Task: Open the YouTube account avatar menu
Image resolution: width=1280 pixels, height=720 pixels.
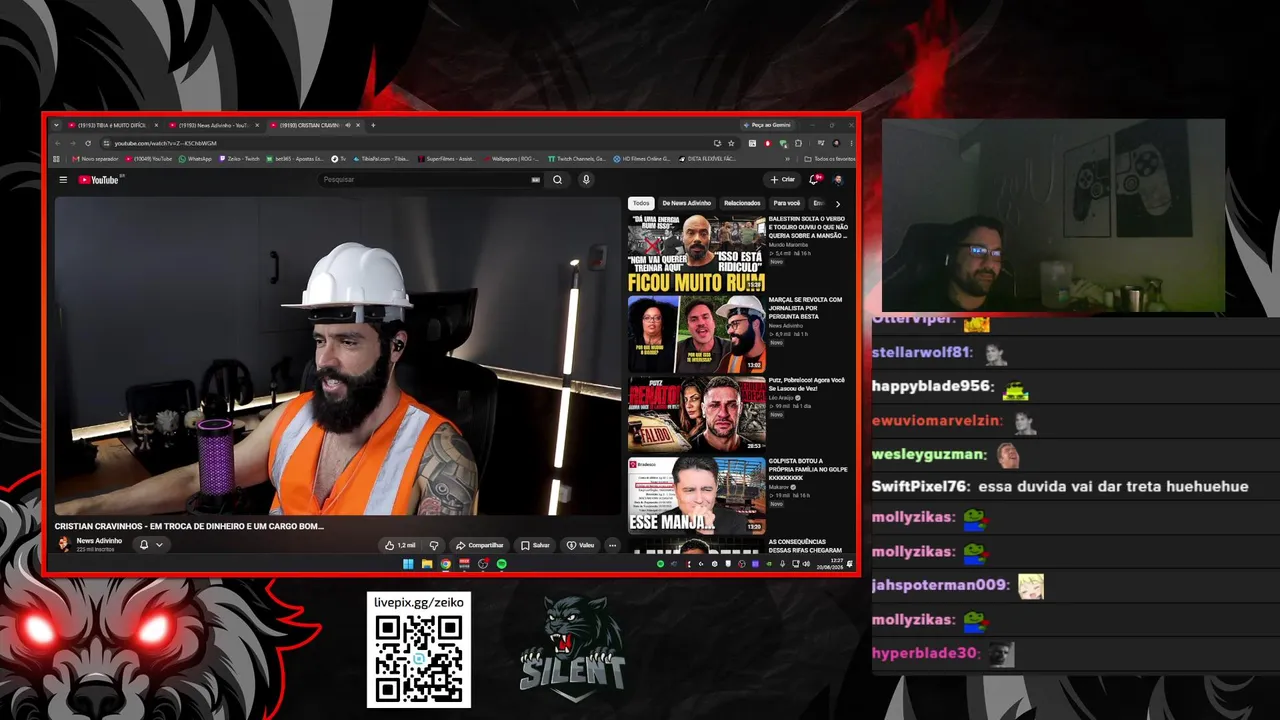Action: 838,180
